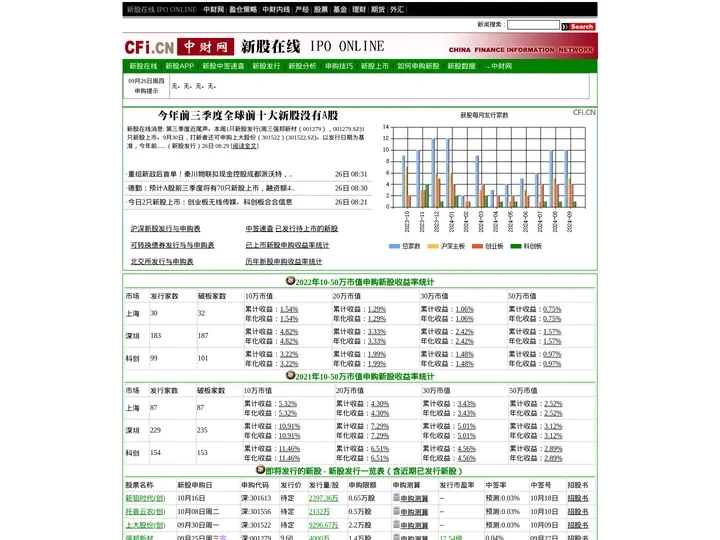Click 2021 深圳 20万市值 累计收益 7.29%
Image resolution: width=720 pixels, height=540 pixels.
coord(380,426)
